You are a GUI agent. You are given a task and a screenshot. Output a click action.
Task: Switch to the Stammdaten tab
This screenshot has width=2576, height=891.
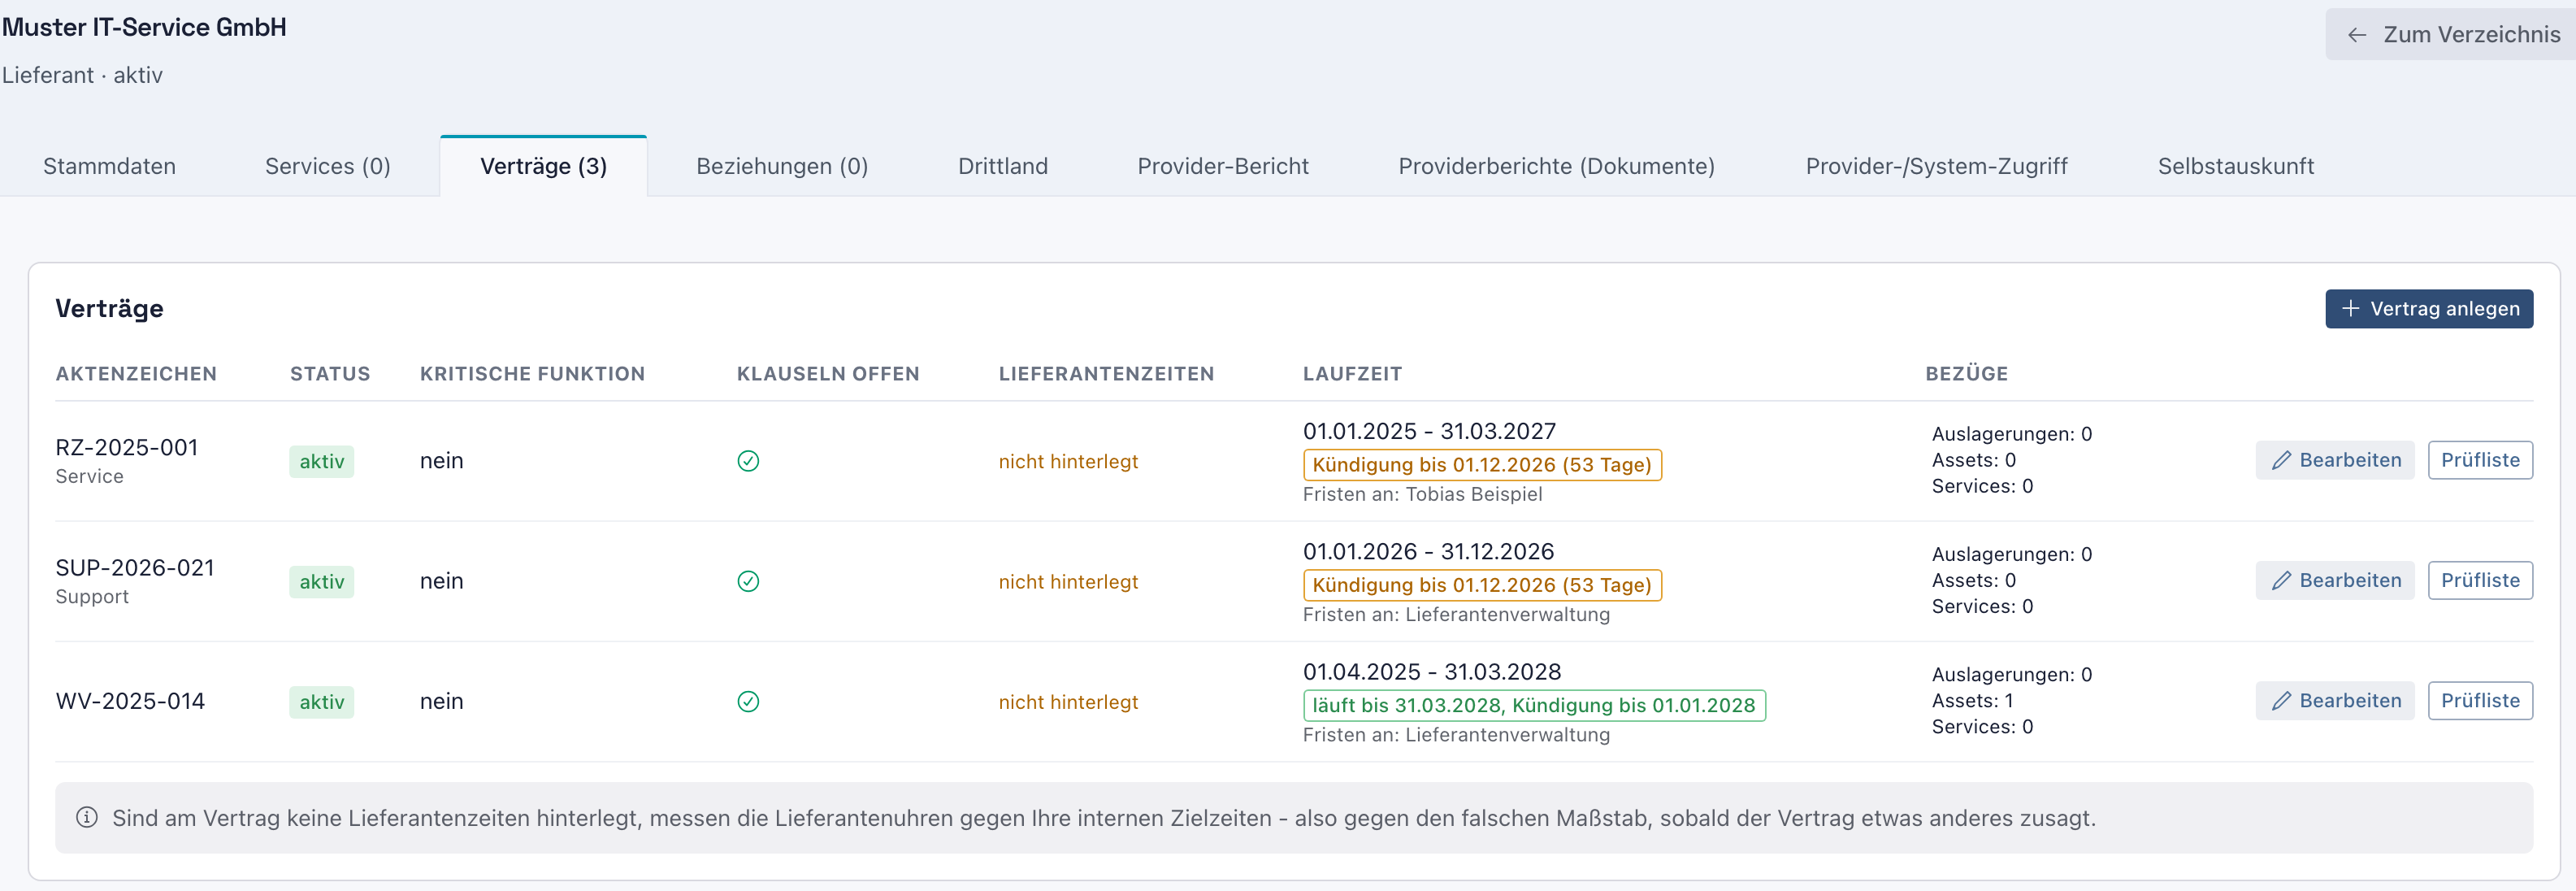pyautogui.click(x=109, y=166)
